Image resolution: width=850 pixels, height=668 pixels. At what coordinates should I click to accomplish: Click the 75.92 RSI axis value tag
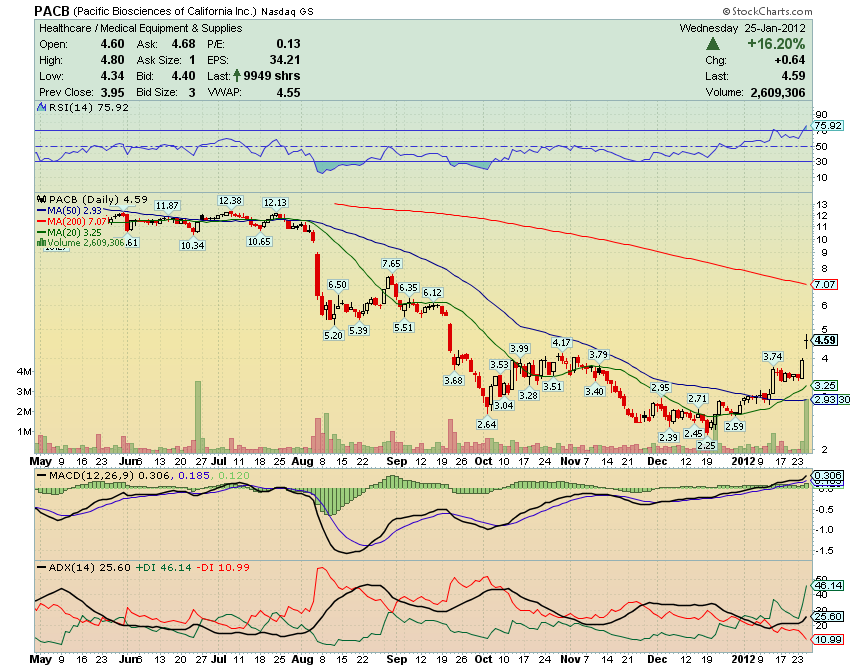pos(828,126)
